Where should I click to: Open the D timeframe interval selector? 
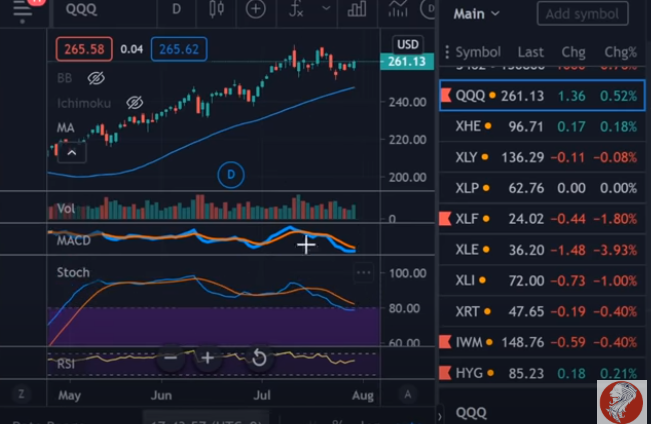coord(176,9)
